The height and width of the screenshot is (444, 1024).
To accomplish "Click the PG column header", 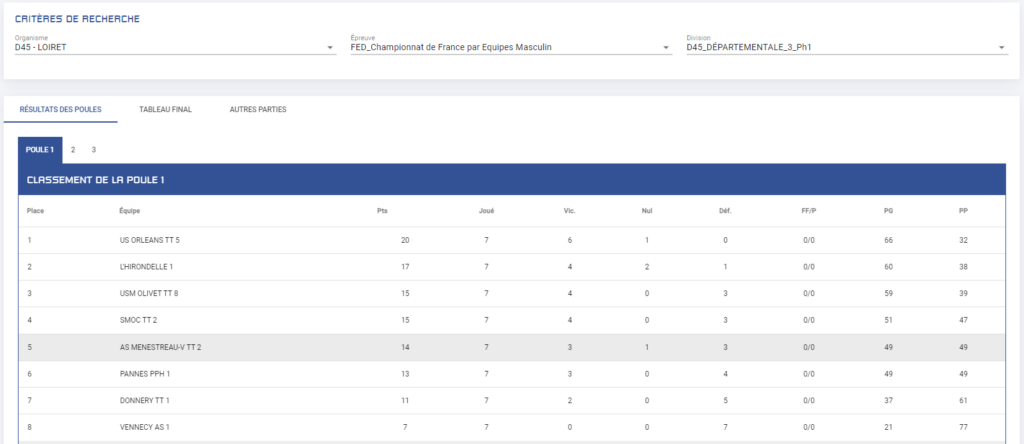I will coord(888,211).
